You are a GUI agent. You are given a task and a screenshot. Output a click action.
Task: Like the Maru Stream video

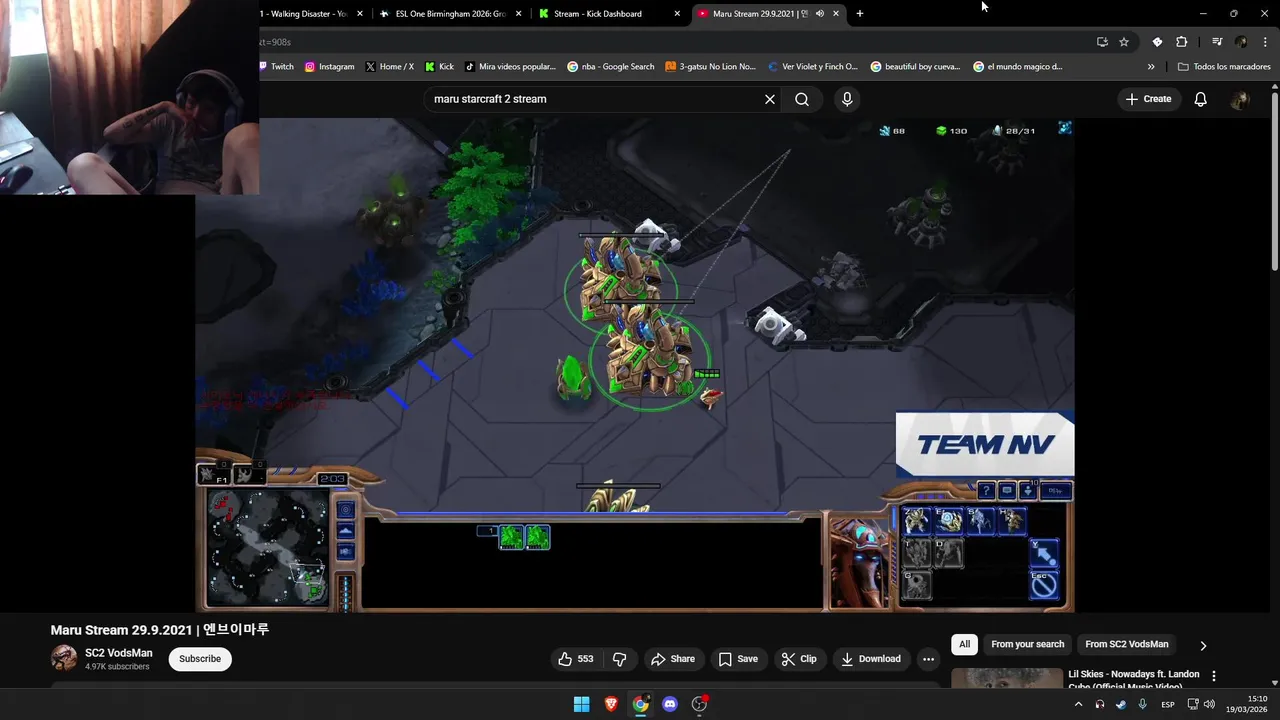[575, 659]
